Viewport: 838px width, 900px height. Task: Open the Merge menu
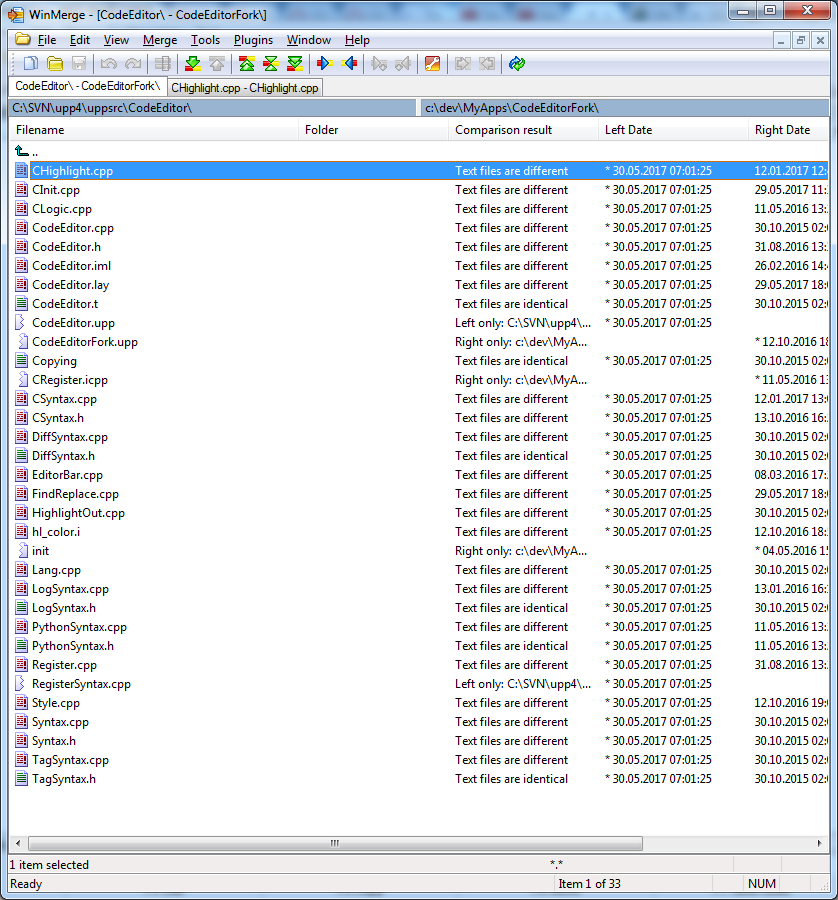[160, 40]
